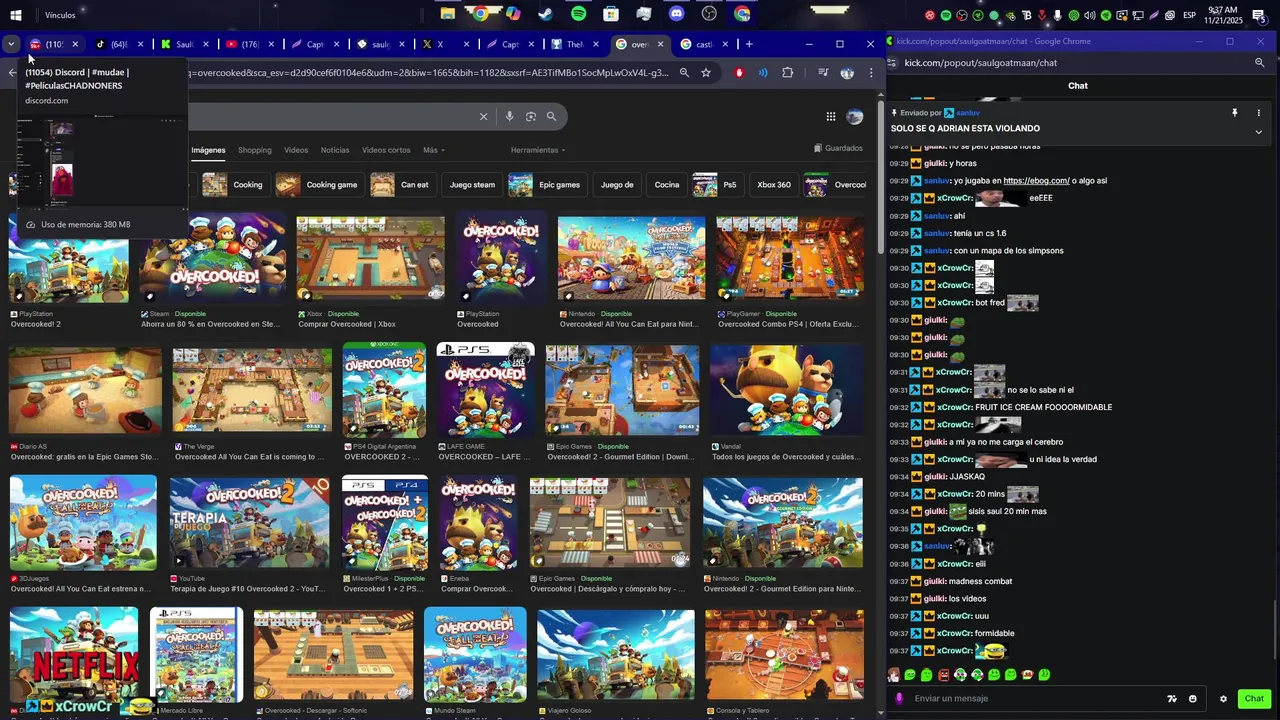Filter by 'Xbox 360' chip
This screenshot has height=720, width=1280.
point(773,185)
